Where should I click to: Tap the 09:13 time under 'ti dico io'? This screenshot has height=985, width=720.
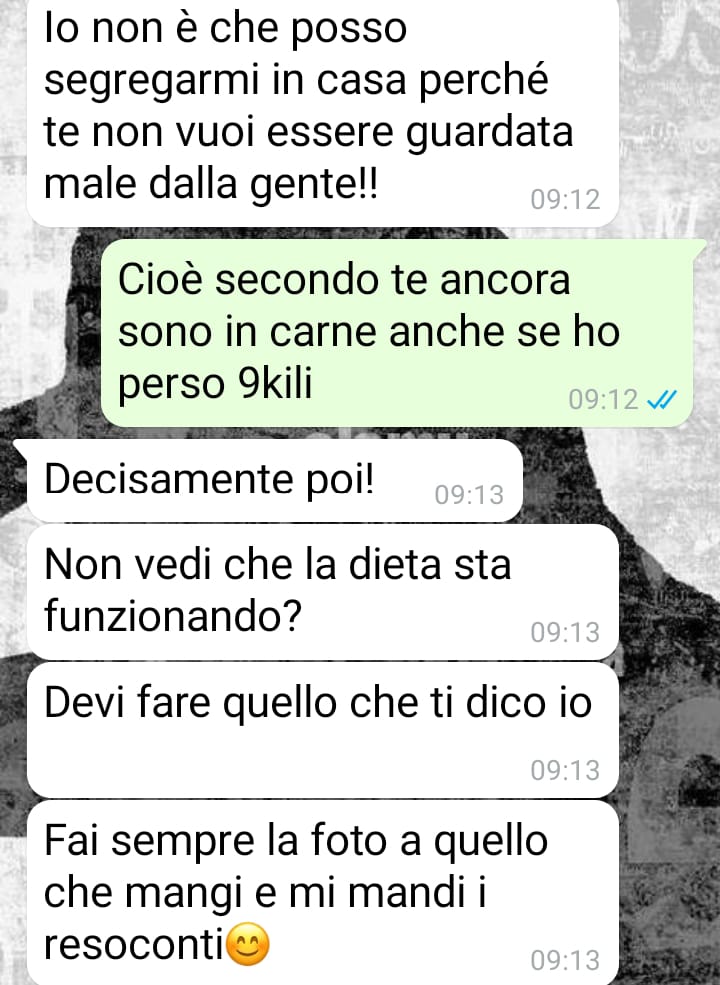(x=565, y=770)
